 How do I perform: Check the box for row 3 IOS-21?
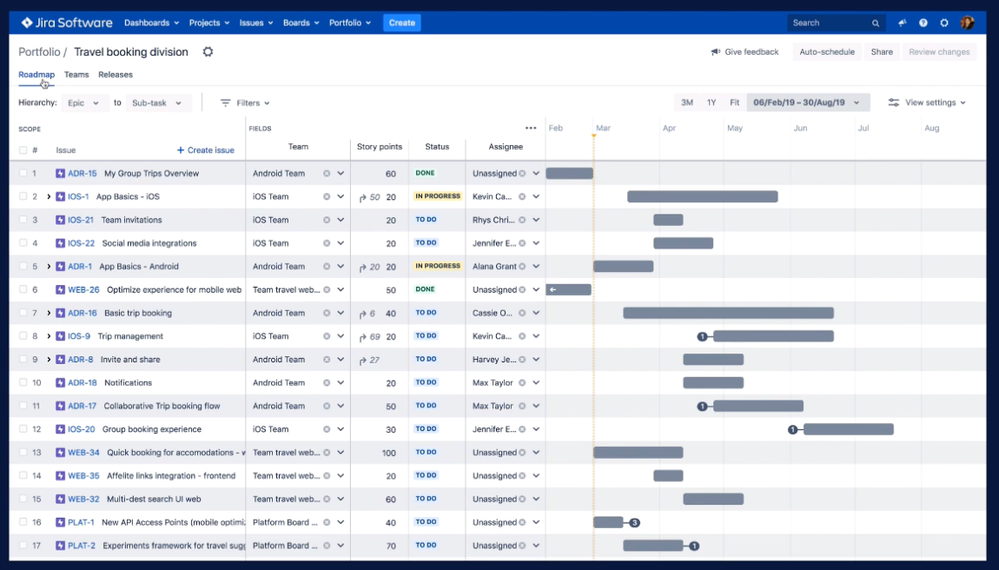(23, 220)
